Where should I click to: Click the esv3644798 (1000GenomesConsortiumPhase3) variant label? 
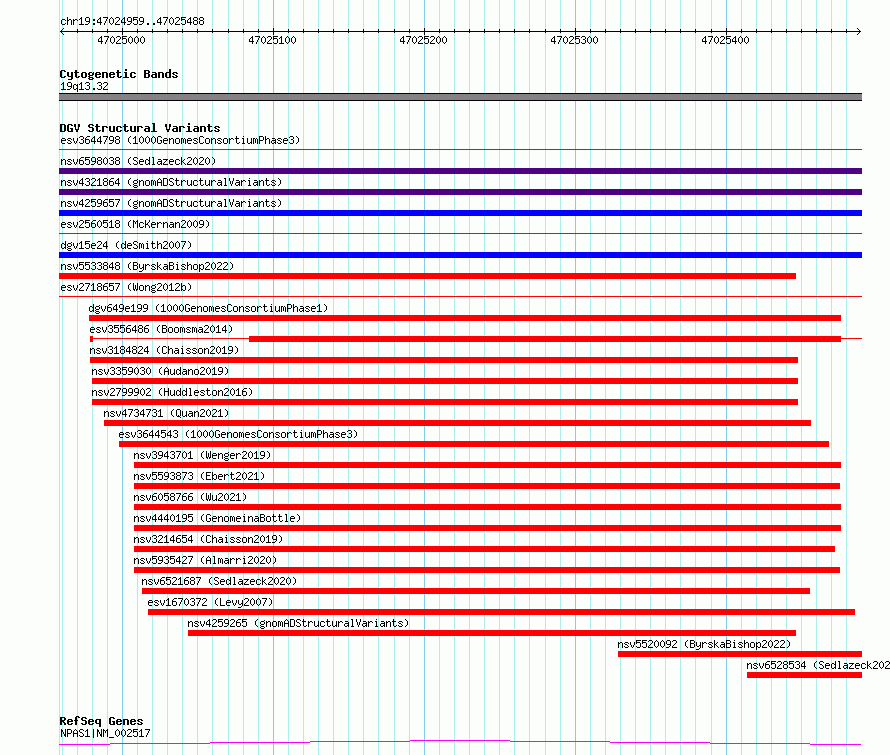[180, 140]
